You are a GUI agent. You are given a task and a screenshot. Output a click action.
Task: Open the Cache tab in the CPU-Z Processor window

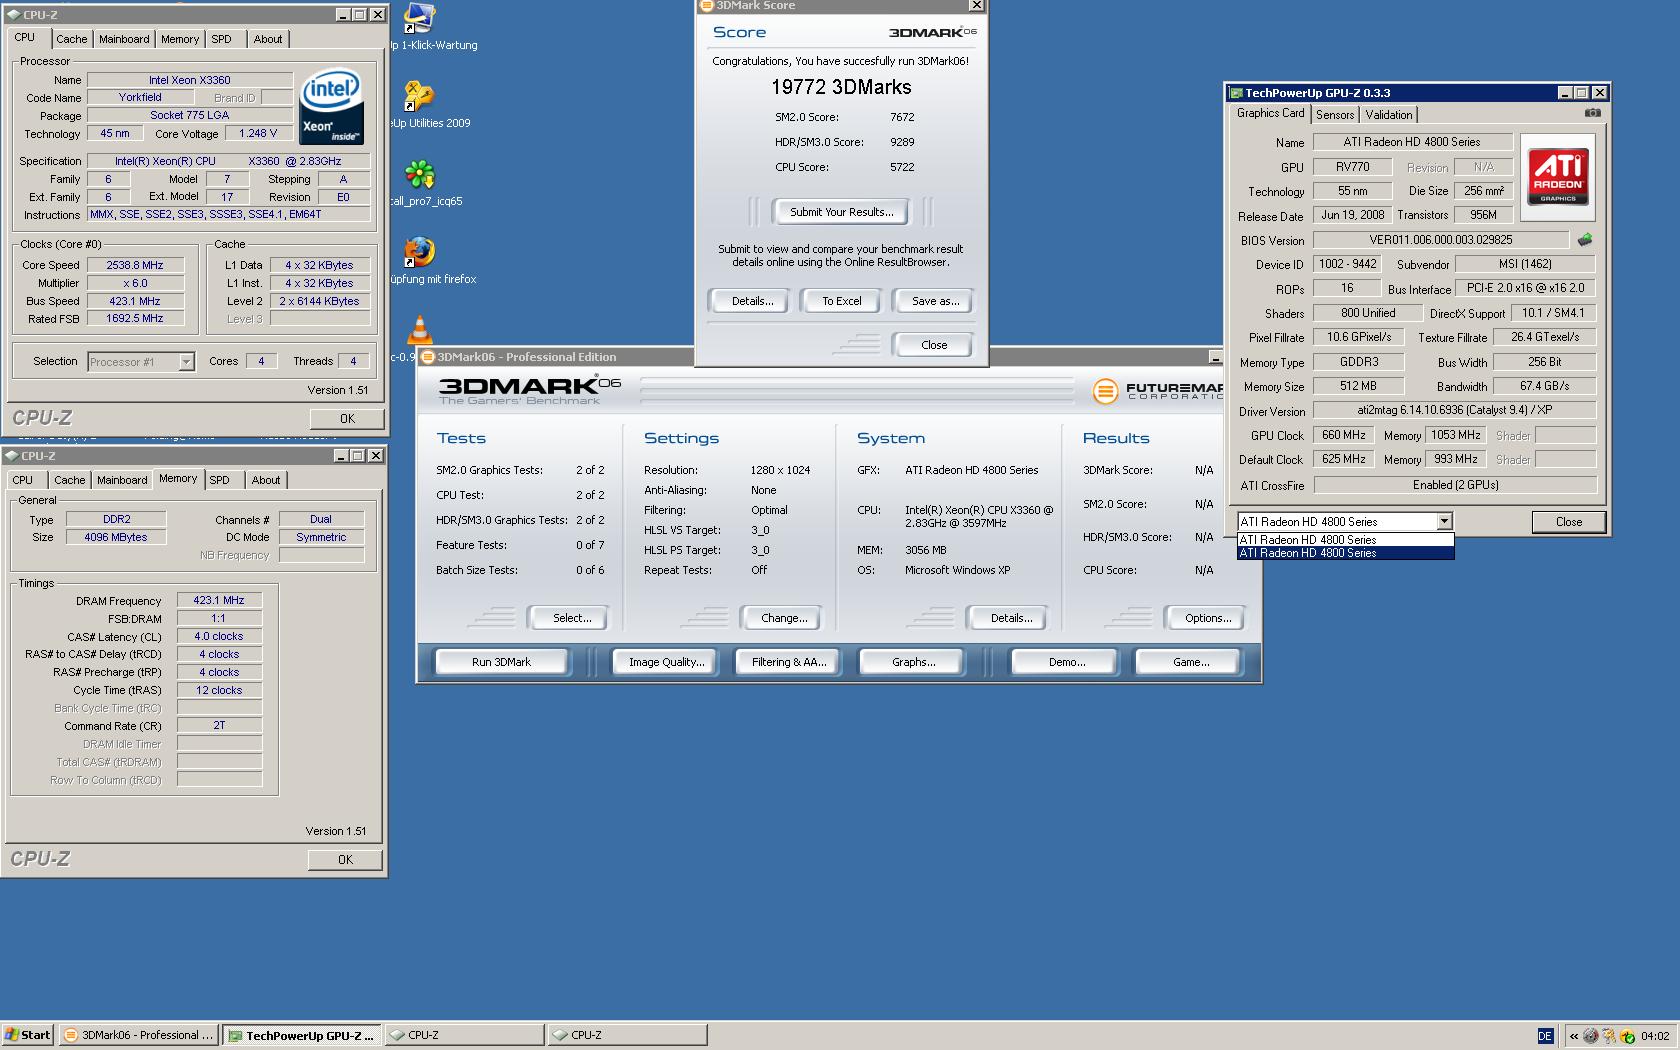[71, 39]
